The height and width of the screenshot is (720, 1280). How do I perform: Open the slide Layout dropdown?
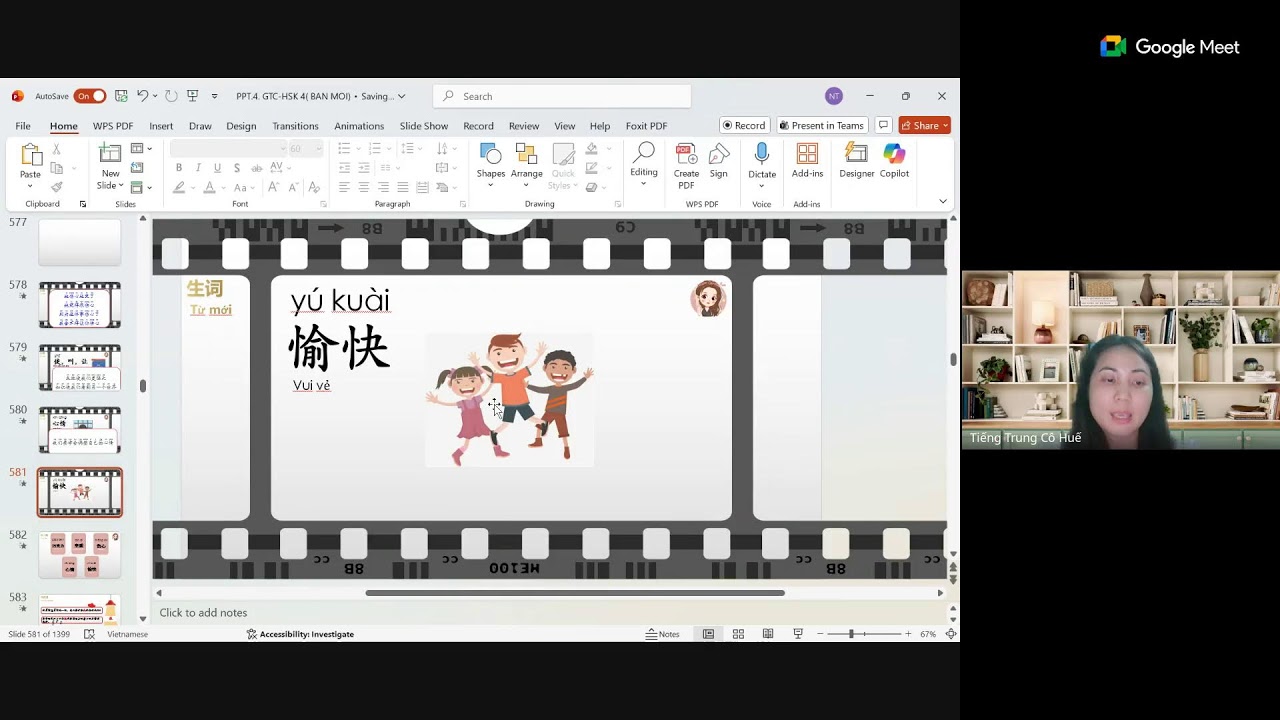pos(141,149)
